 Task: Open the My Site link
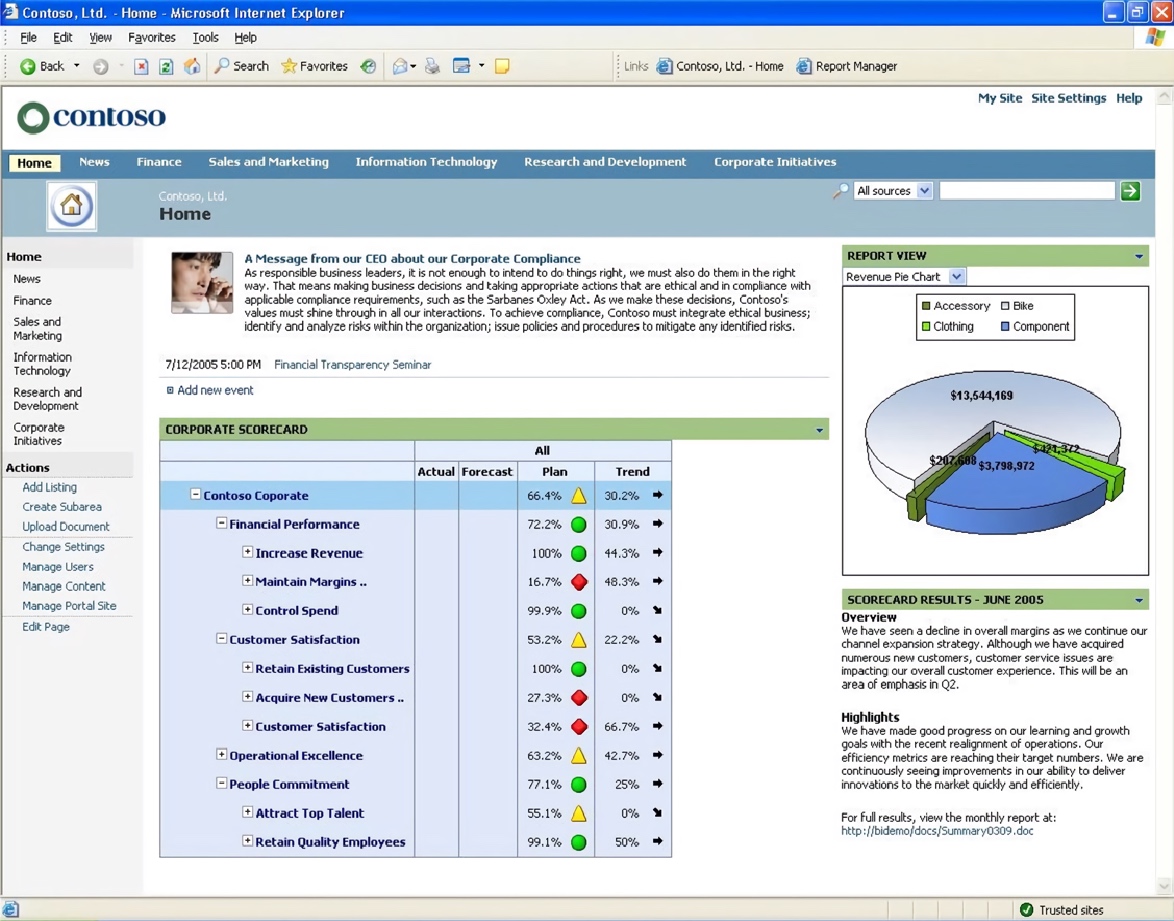[x=1000, y=98]
